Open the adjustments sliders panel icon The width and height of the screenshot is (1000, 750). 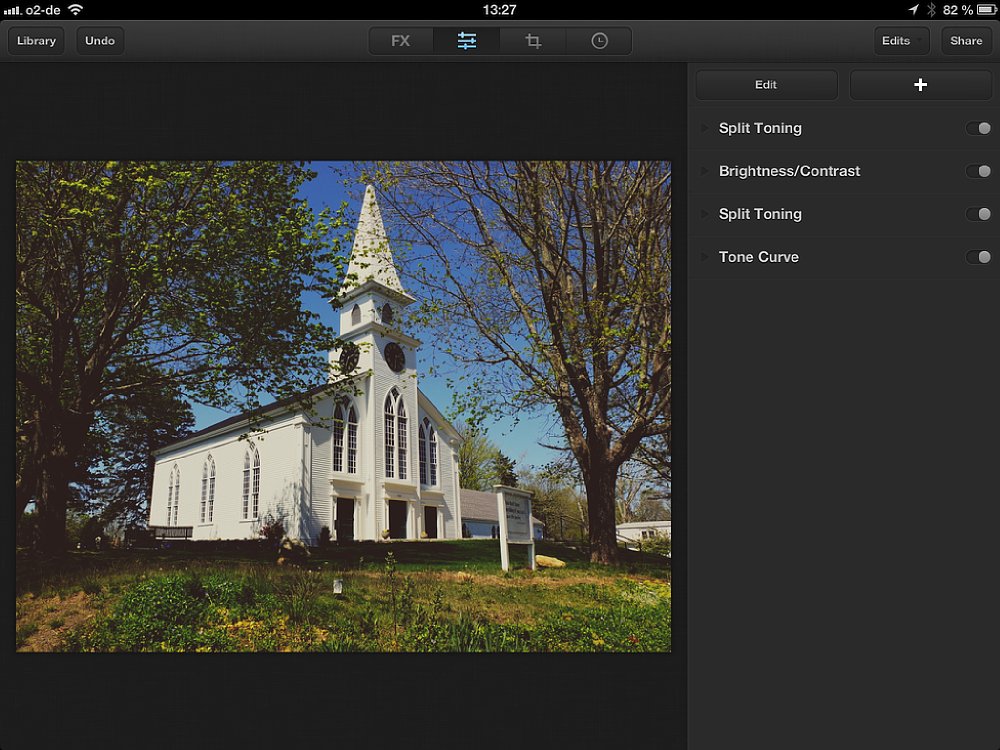click(467, 41)
